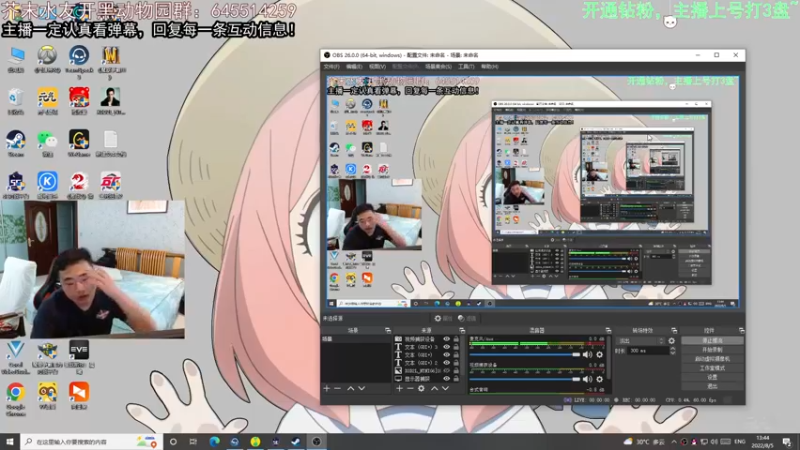Screen dimensions: 800x450
Task: Open Recycle Bin on desktop
Action: (x=15, y=101)
